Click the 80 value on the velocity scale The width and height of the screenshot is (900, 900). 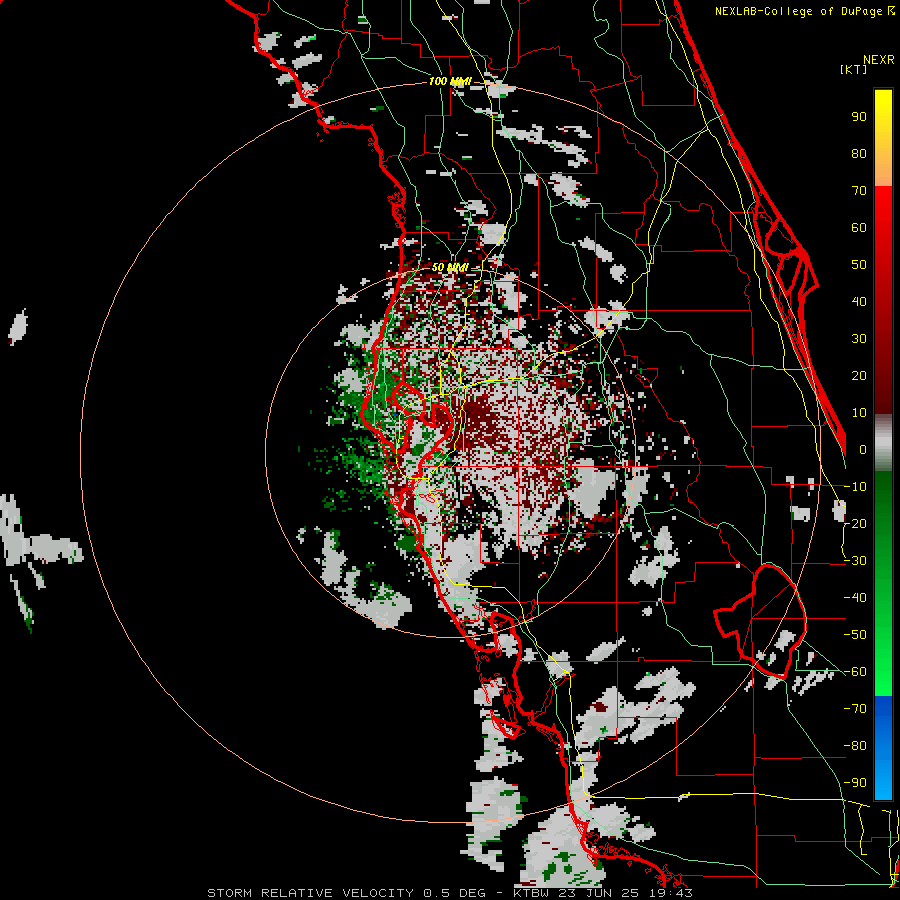pyautogui.click(x=859, y=154)
